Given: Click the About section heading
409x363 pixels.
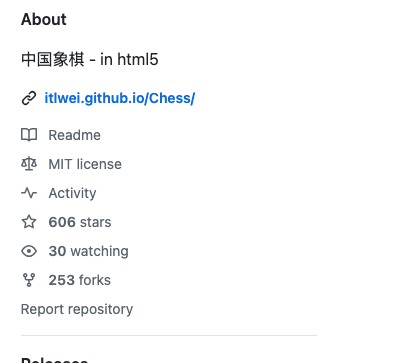Looking at the screenshot, I should pos(44,19).
